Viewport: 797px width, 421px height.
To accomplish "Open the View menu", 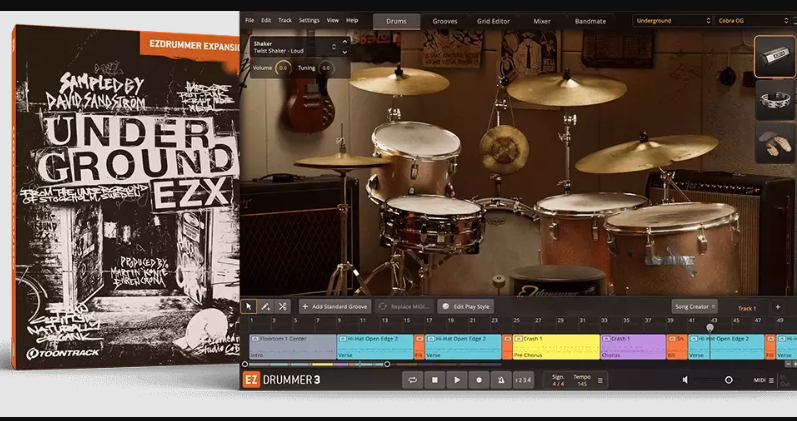I will (x=332, y=20).
